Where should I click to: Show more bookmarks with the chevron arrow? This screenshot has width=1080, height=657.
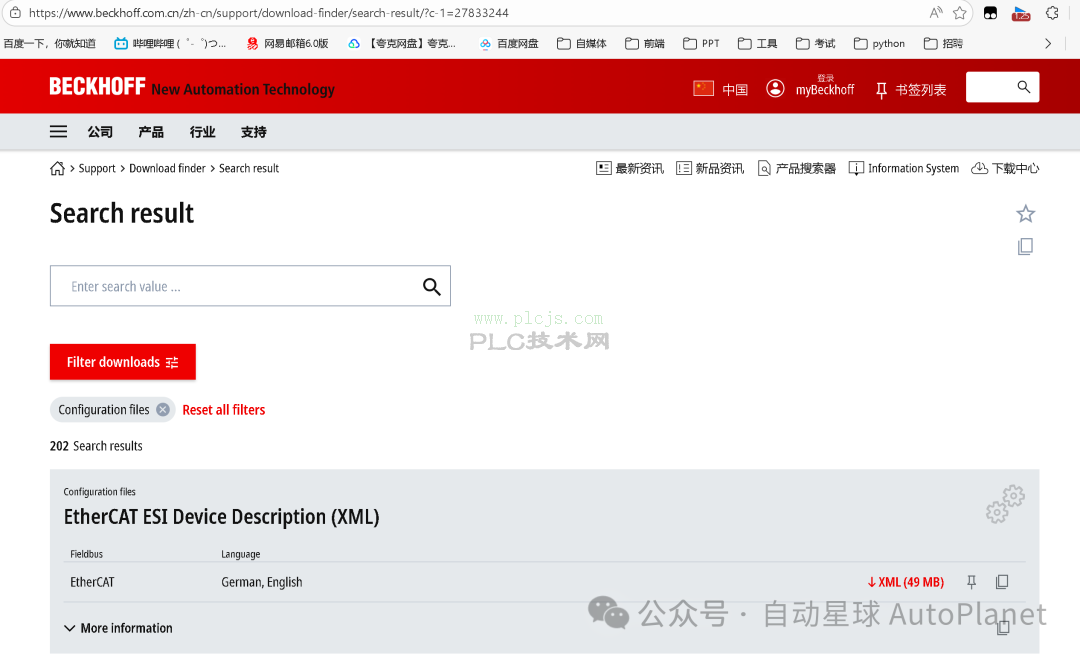1048,43
